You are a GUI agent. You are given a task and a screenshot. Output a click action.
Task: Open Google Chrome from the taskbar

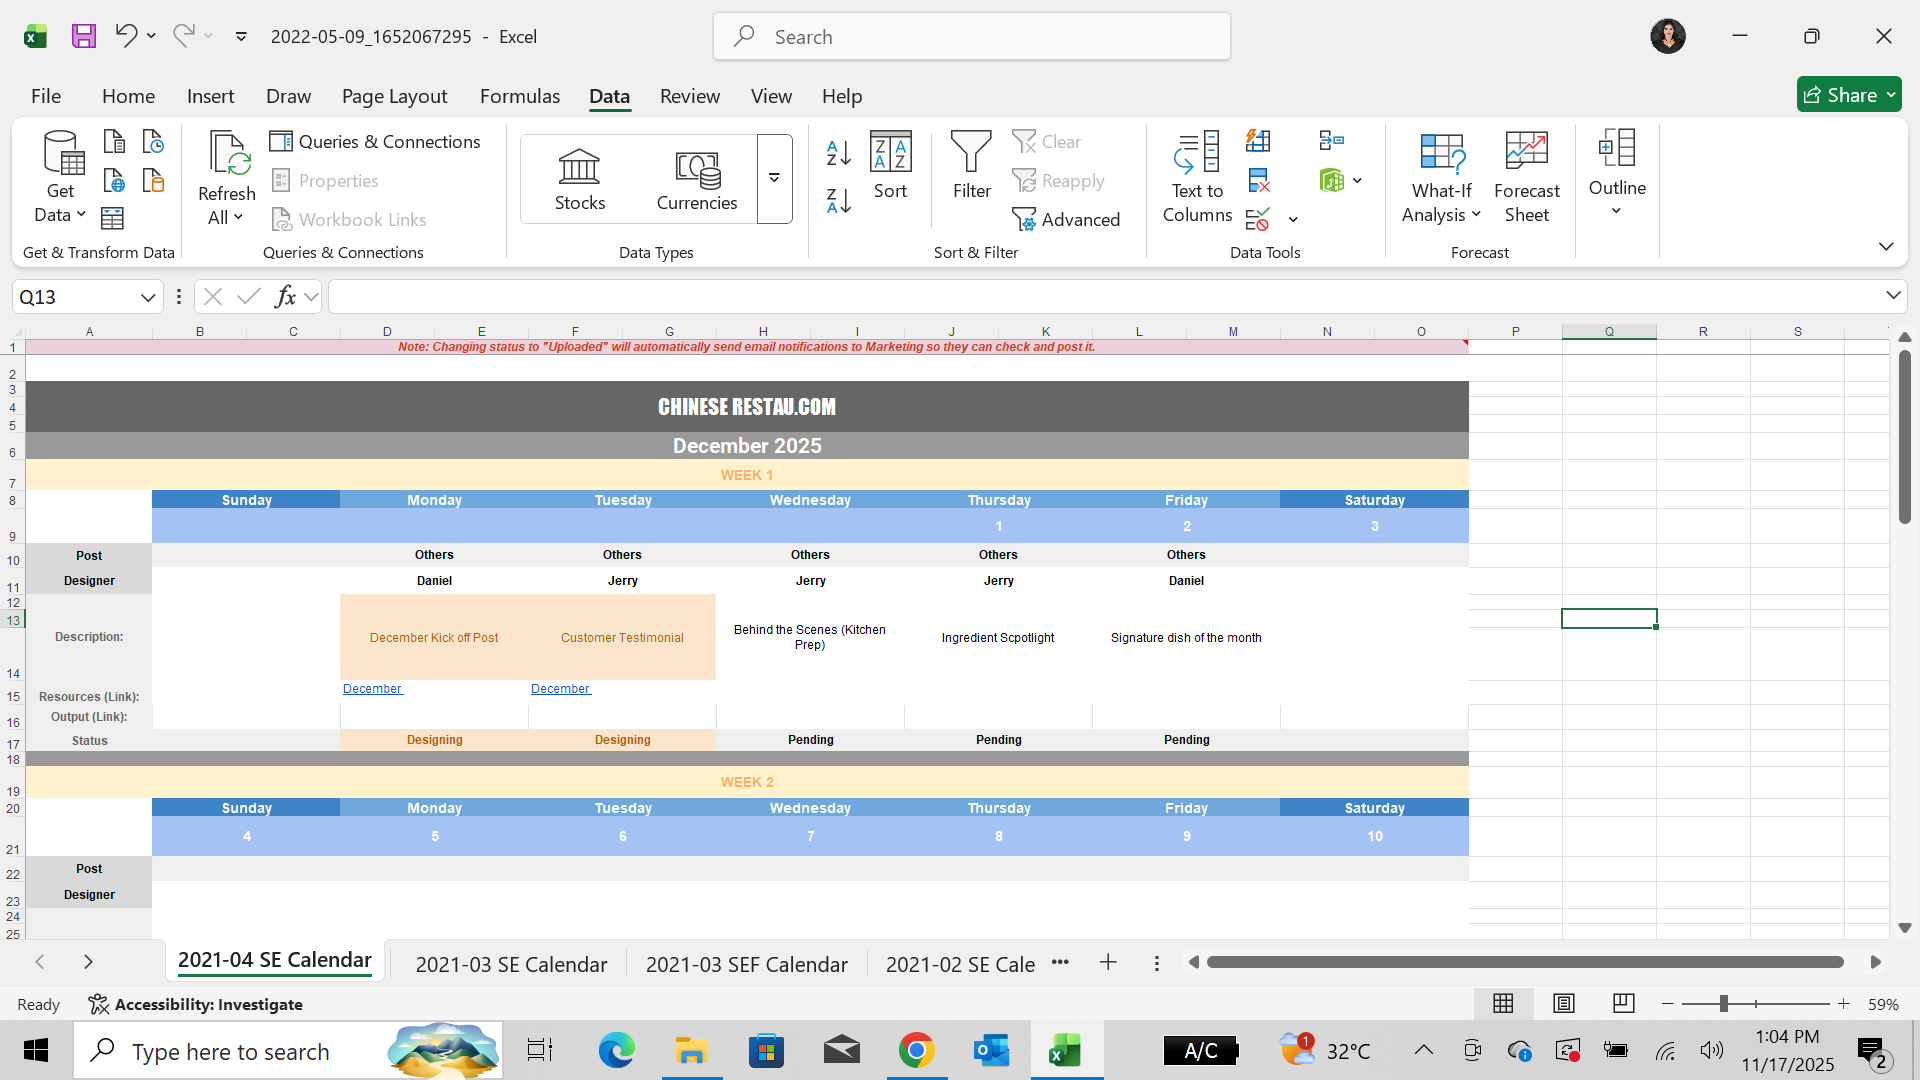tap(916, 1051)
